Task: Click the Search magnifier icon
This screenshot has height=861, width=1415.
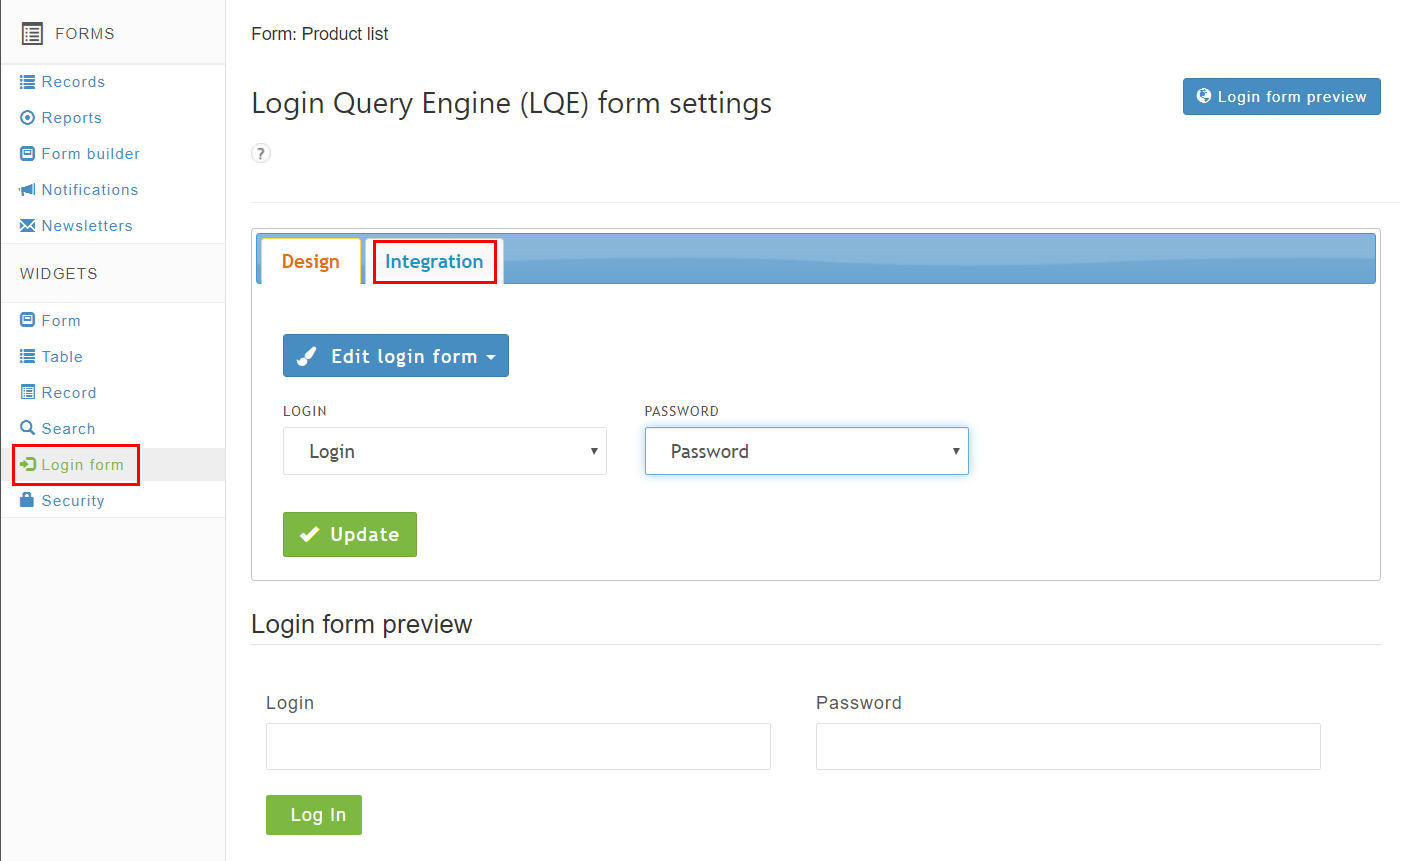Action: pos(28,428)
